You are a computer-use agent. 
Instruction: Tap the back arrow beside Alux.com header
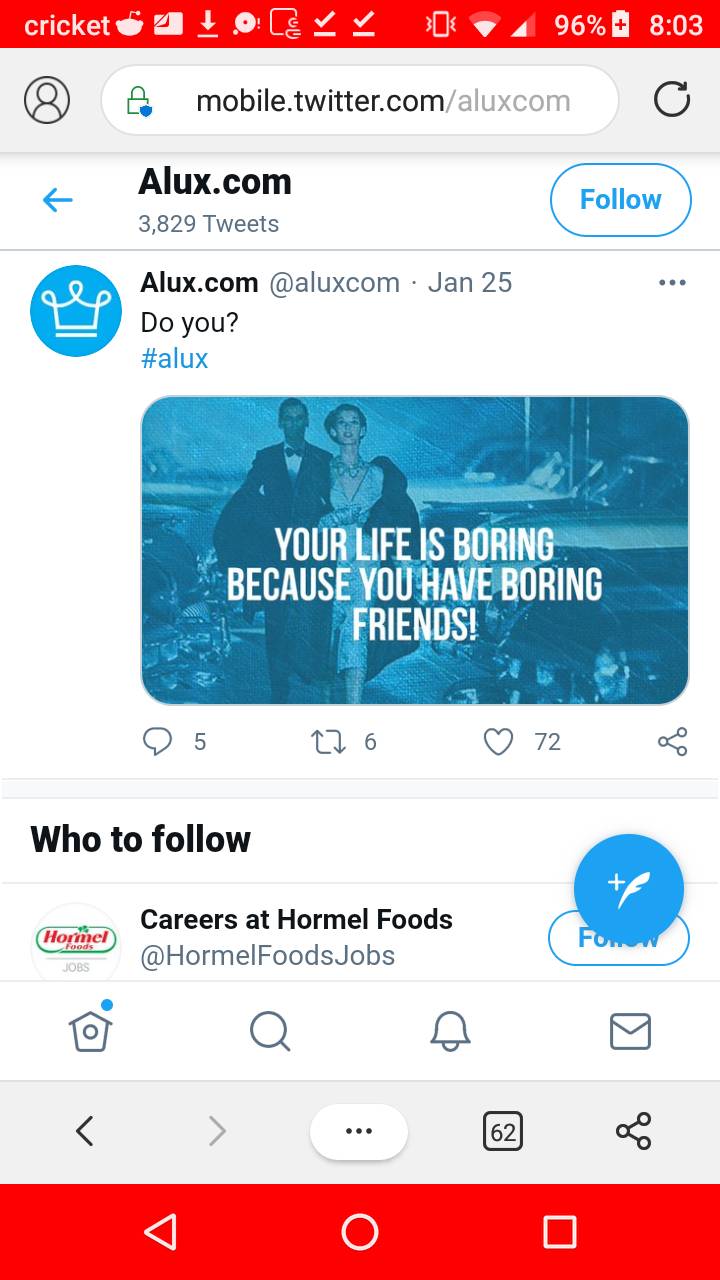58,200
